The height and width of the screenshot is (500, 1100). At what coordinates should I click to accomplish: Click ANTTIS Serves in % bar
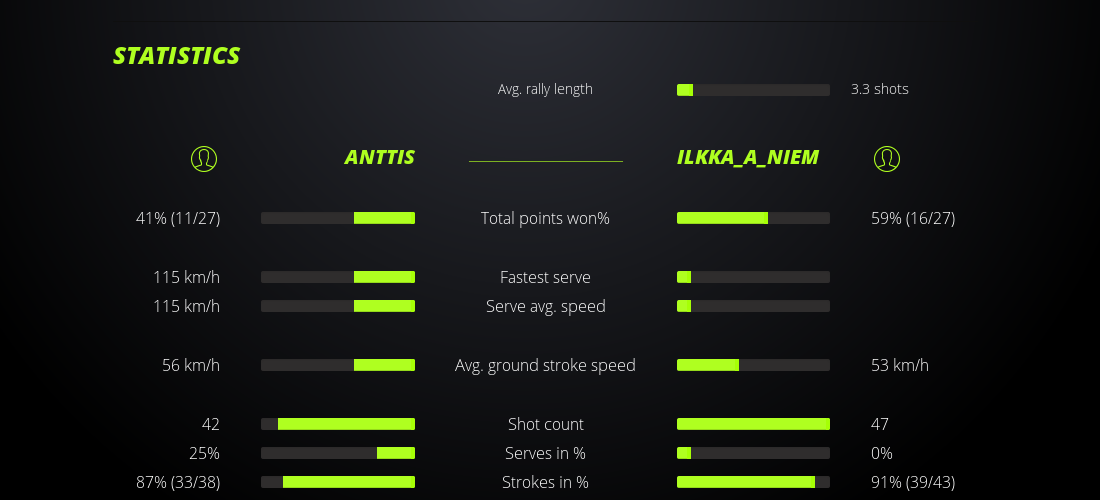tap(338, 453)
